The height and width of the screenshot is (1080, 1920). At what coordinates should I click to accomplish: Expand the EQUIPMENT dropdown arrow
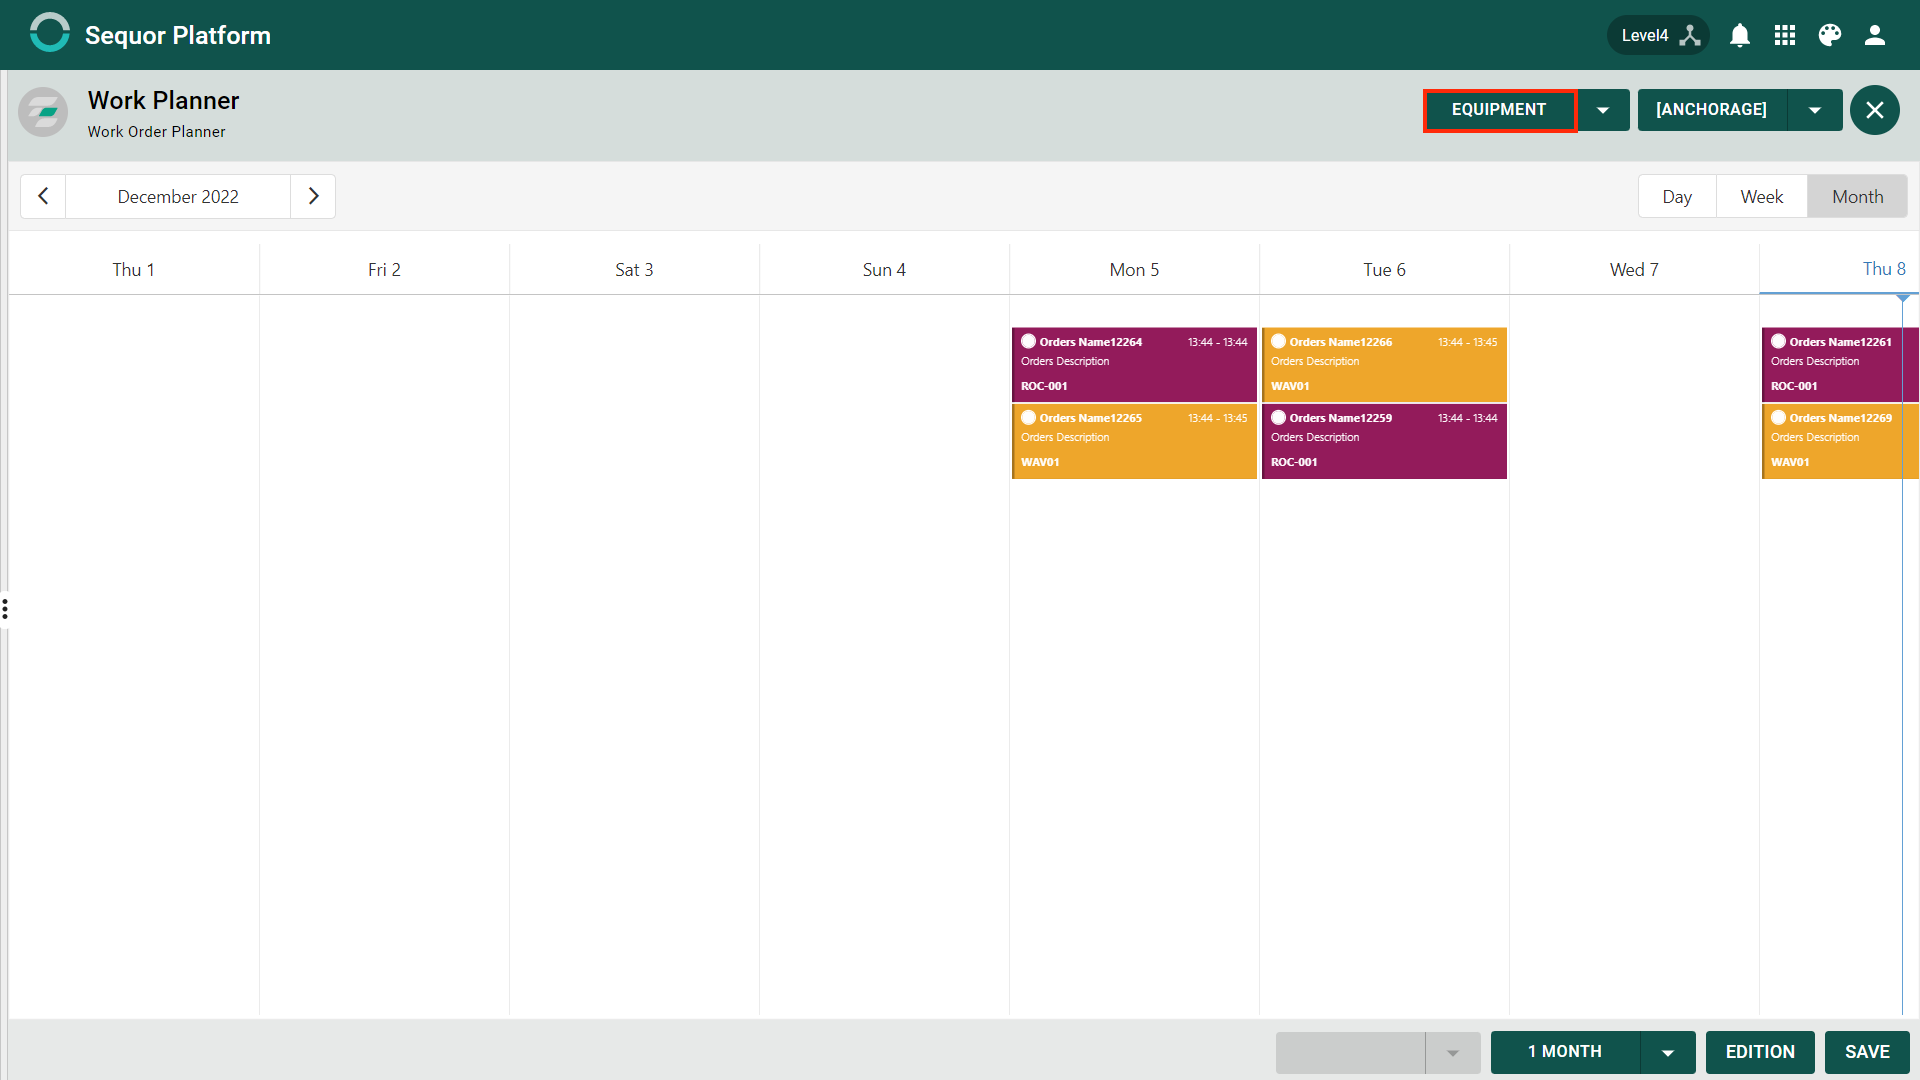pos(1603,110)
